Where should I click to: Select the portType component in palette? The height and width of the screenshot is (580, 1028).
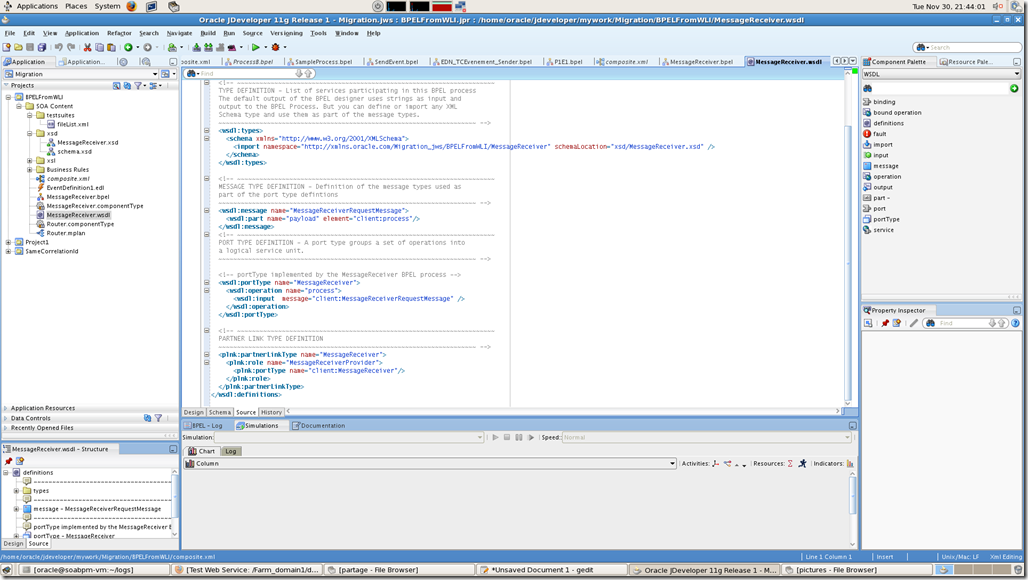(881, 219)
